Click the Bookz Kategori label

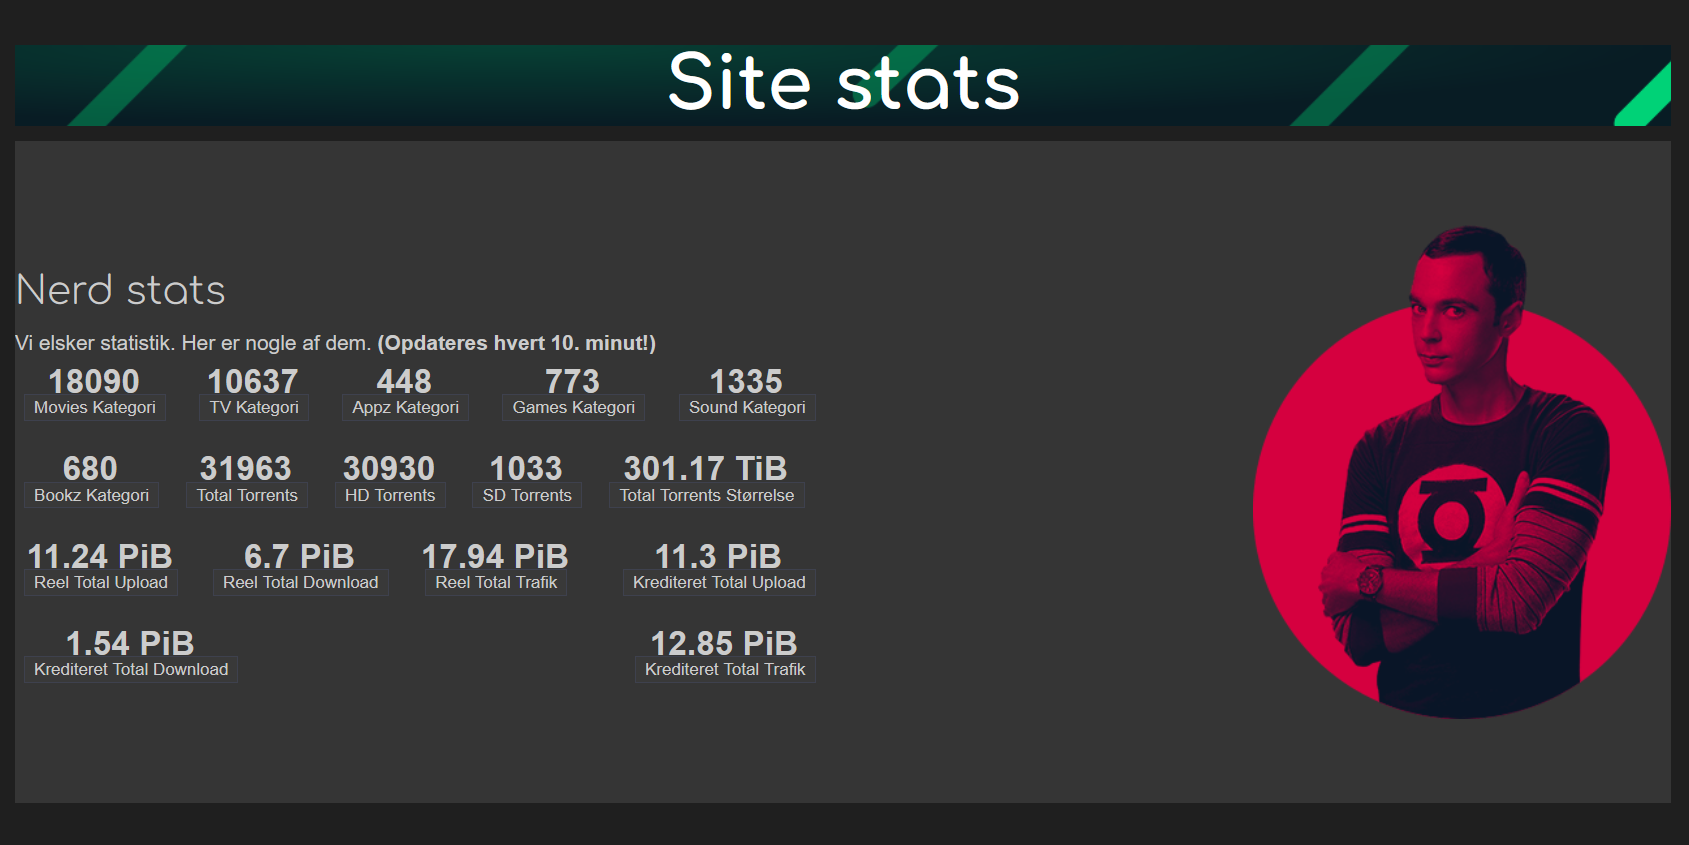point(91,495)
